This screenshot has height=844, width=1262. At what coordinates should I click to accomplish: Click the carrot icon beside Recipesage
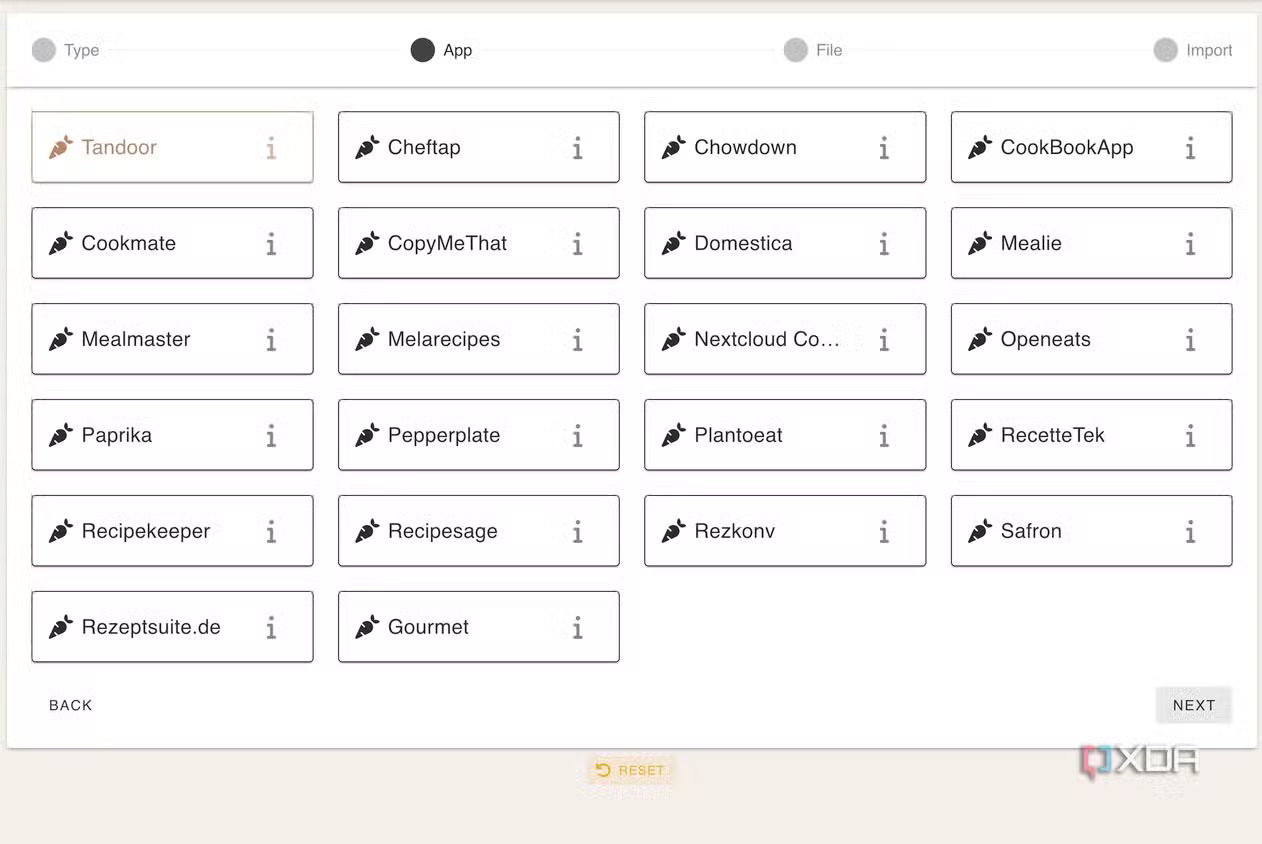(367, 532)
